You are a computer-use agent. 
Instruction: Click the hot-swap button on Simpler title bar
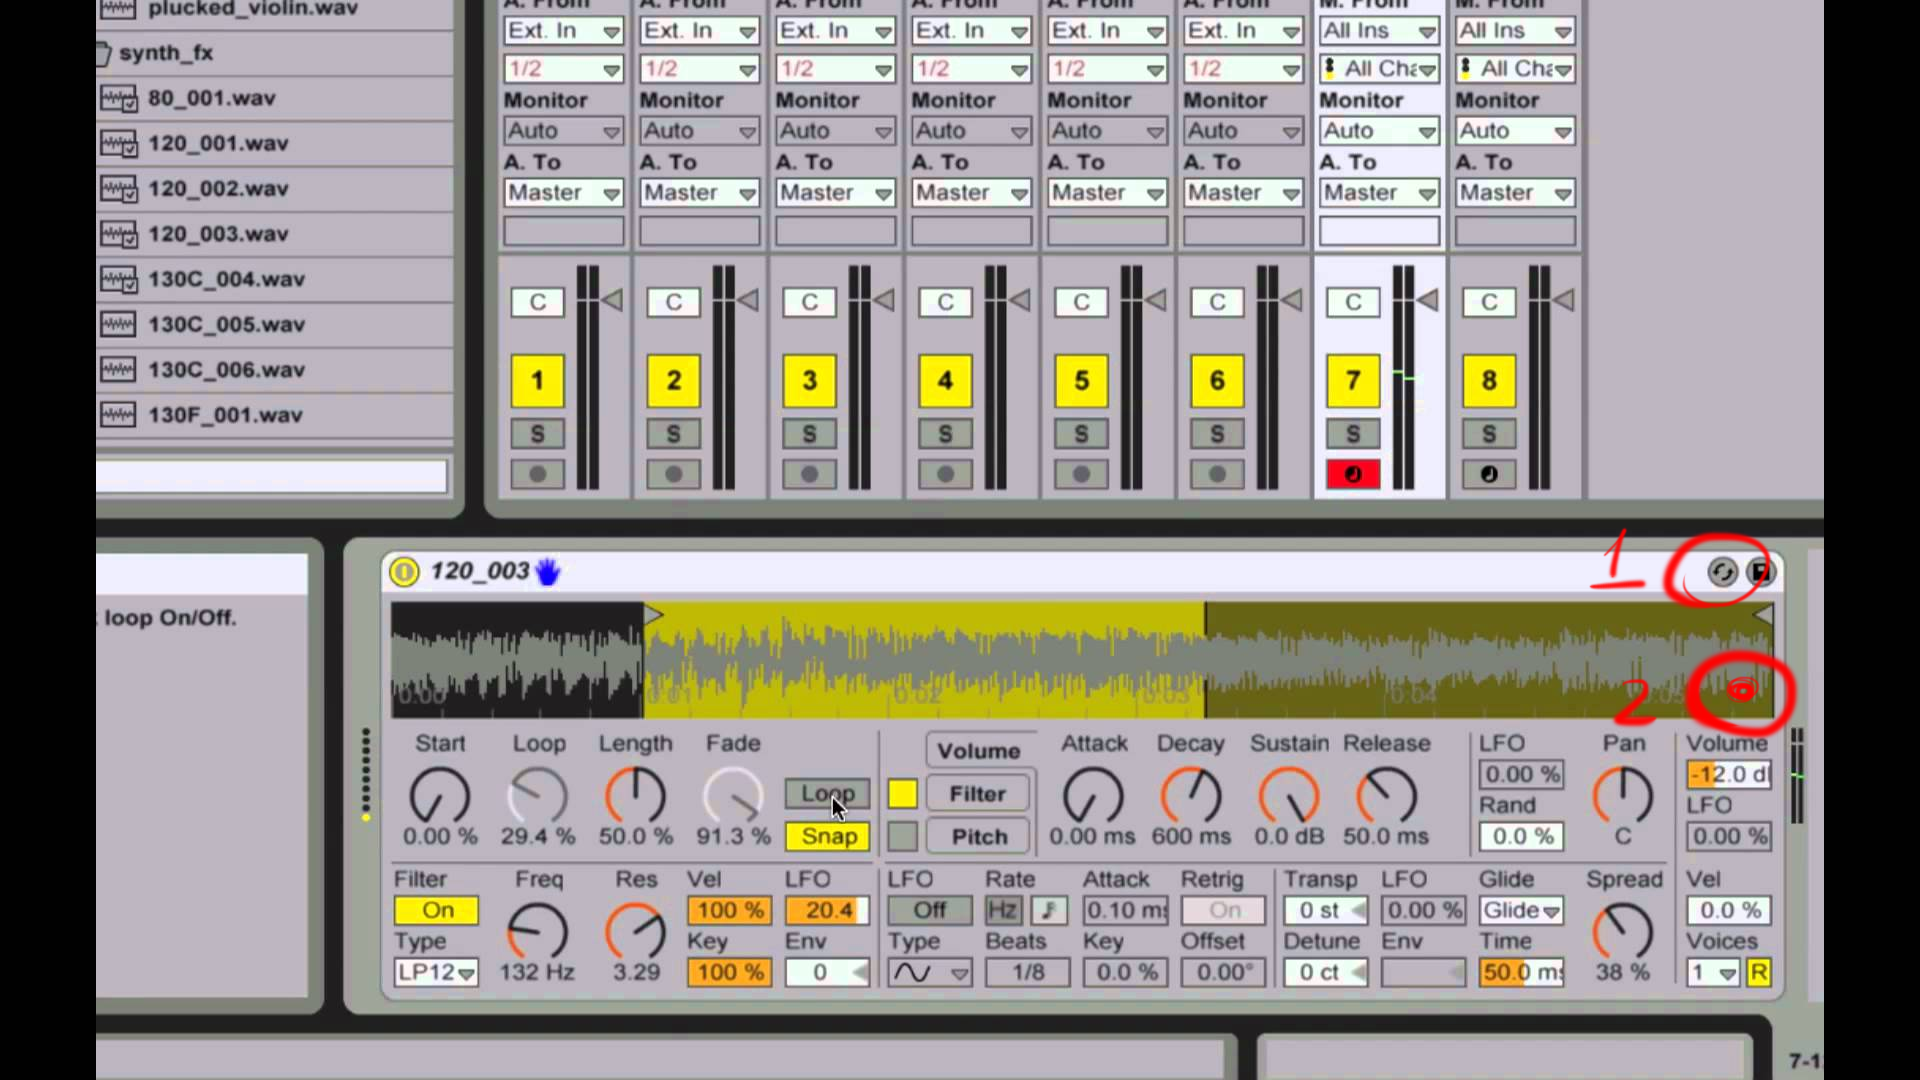coord(1722,572)
